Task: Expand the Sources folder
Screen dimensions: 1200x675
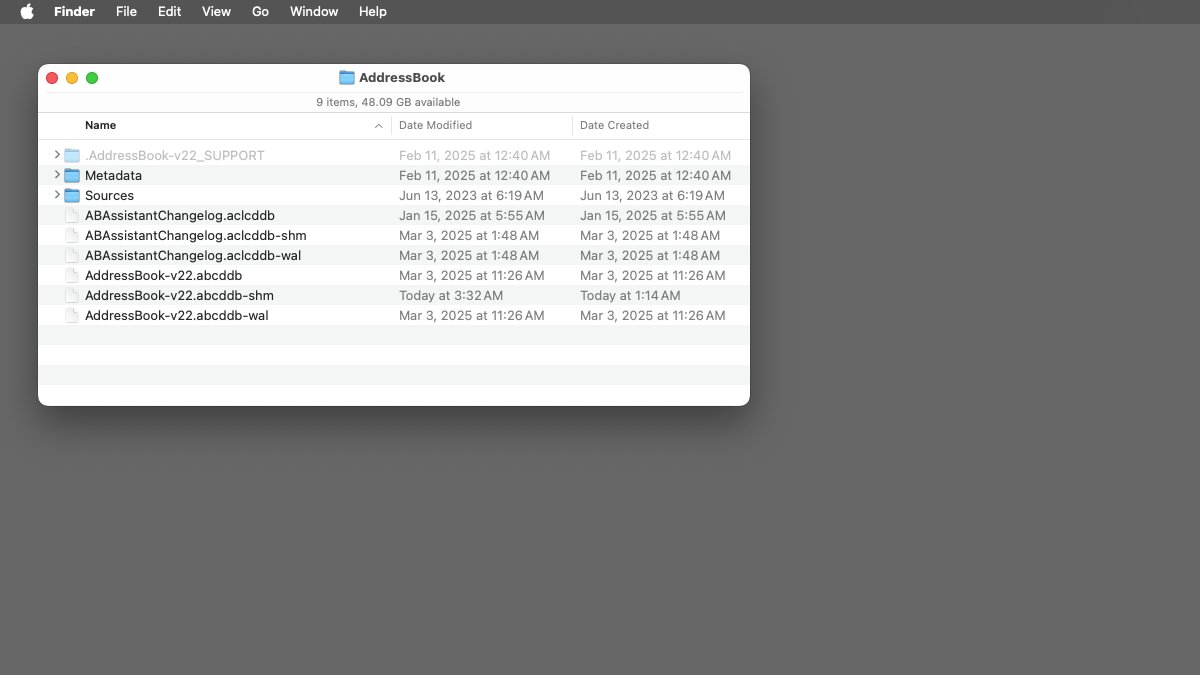Action: (x=57, y=195)
